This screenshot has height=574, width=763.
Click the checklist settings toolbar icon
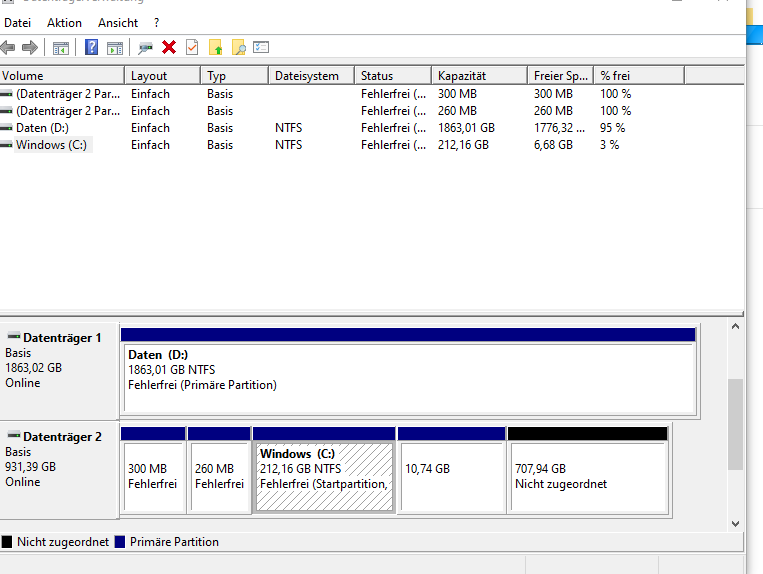pyautogui.click(x=261, y=47)
